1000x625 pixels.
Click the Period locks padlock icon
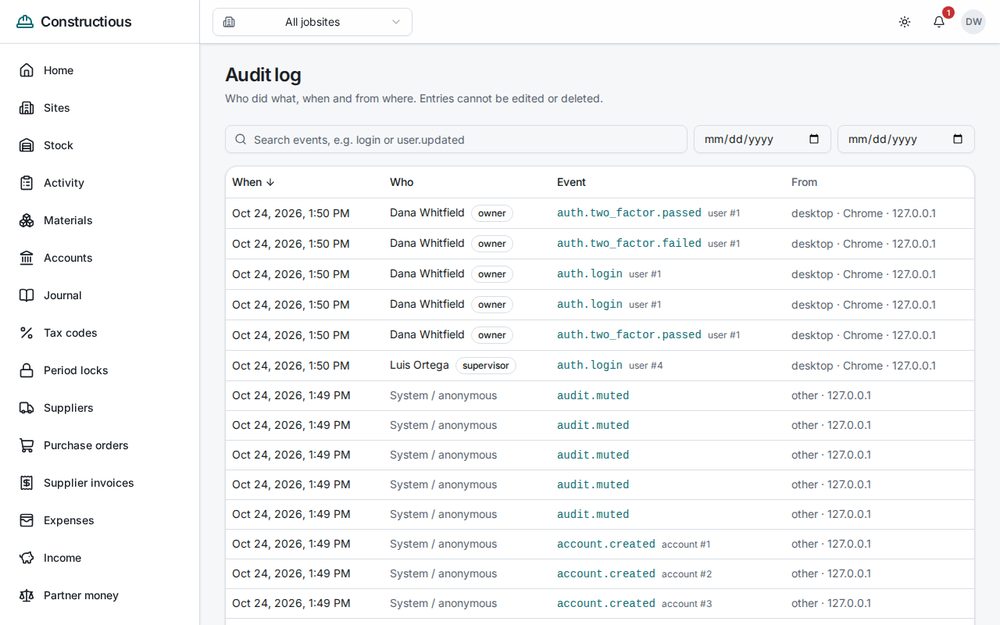click(x=26, y=371)
